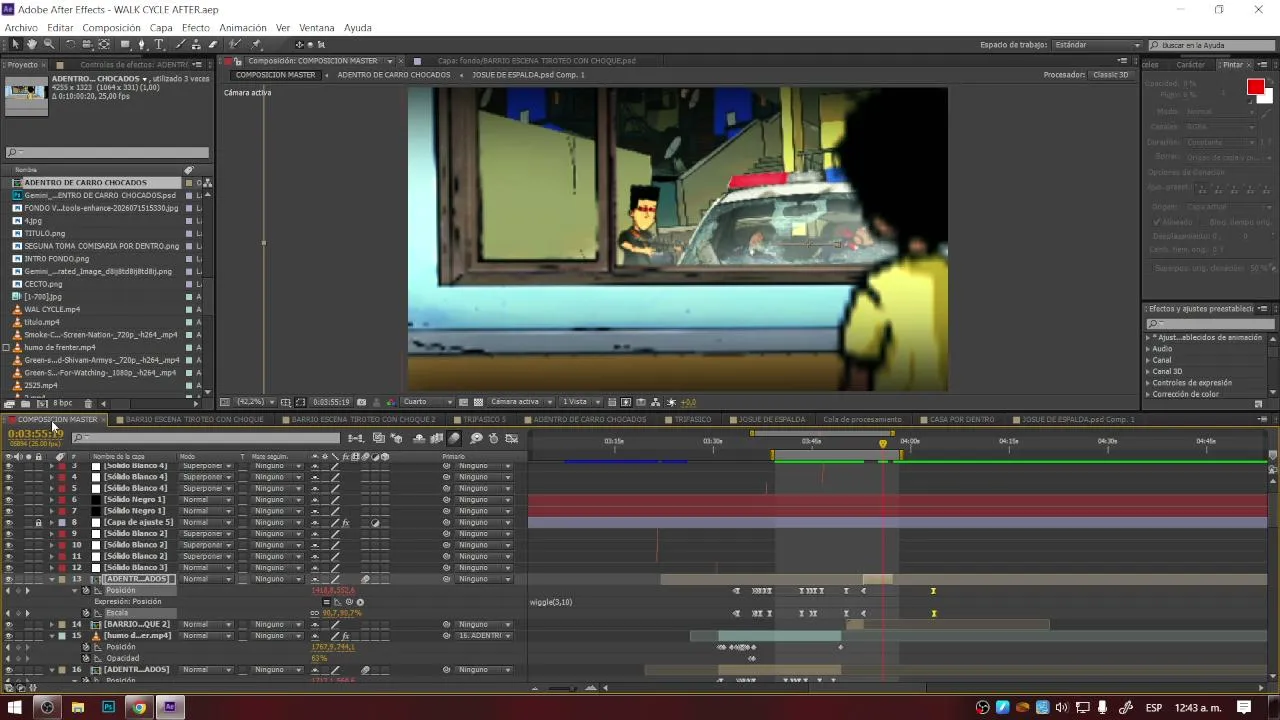The width and height of the screenshot is (1280, 720).
Task: Select the Type text tool
Action: point(159,44)
